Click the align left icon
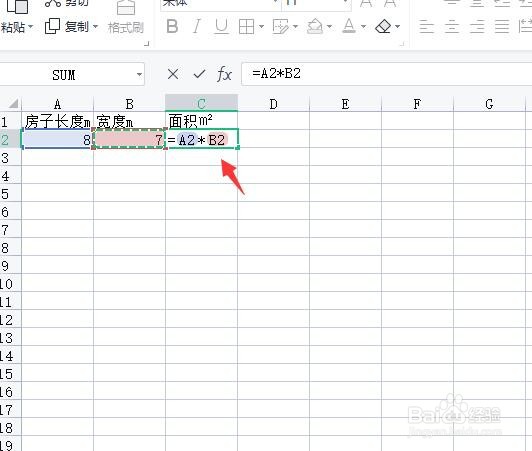 click(x=426, y=26)
